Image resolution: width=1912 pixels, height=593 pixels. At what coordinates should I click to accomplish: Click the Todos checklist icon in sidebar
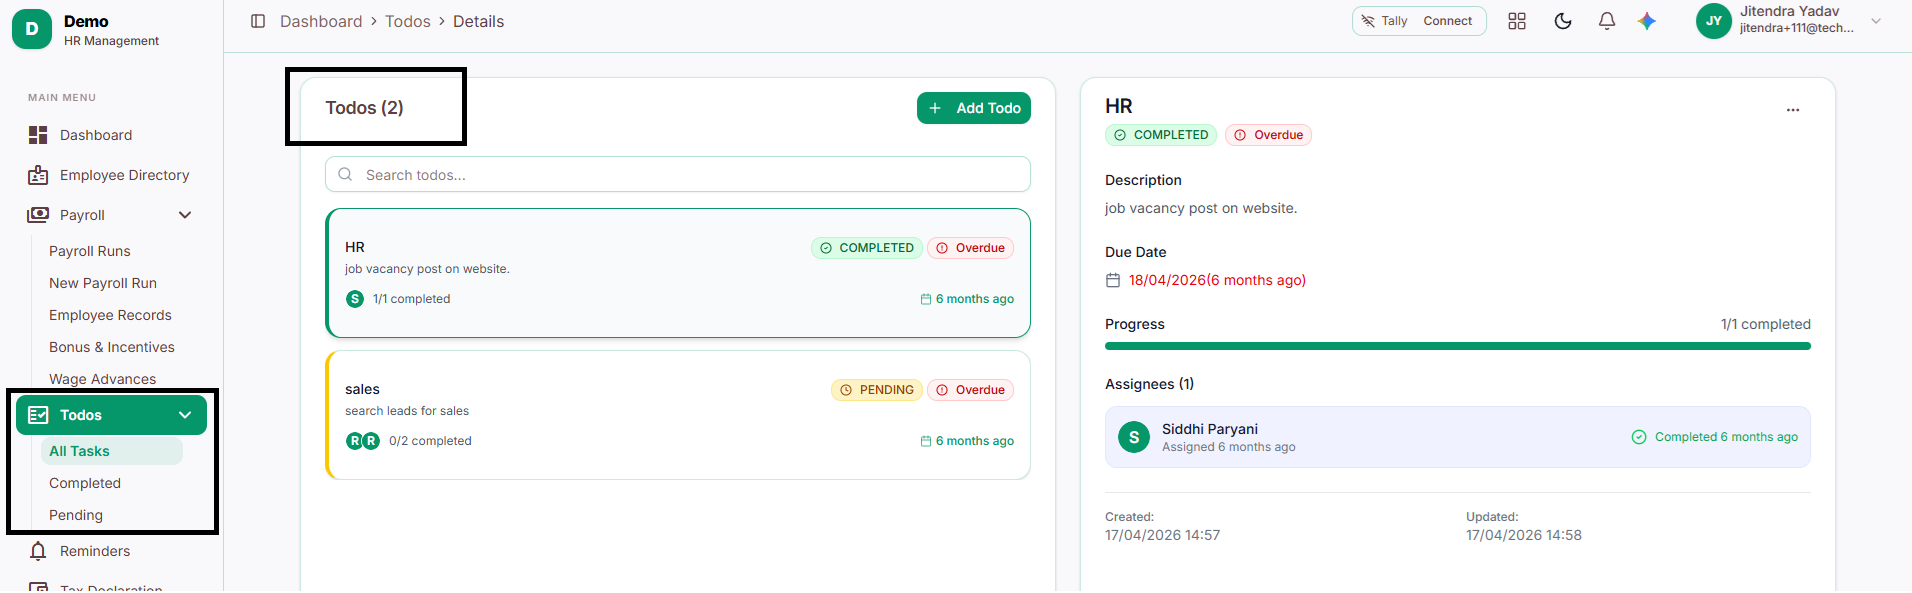point(38,415)
